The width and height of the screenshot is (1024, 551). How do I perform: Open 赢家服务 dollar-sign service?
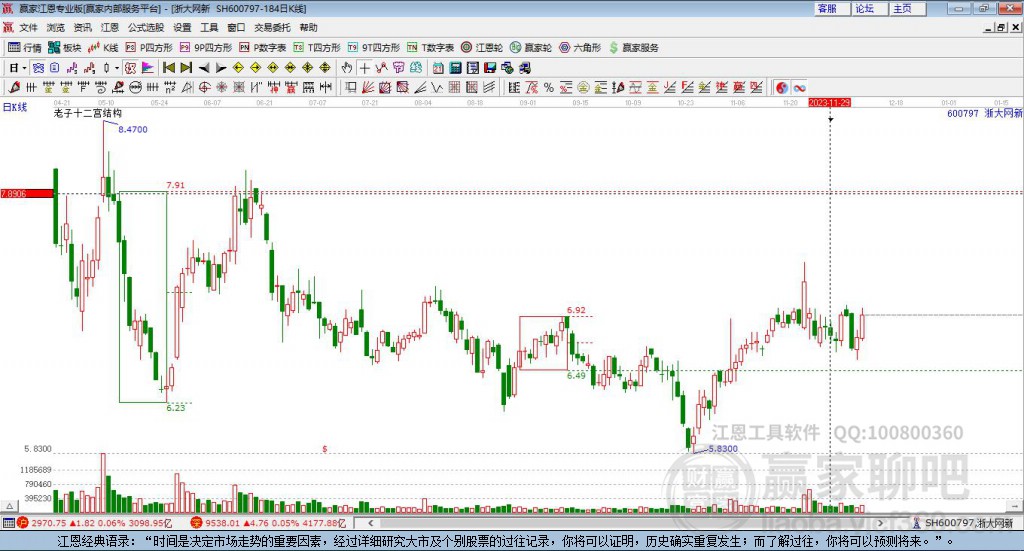point(633,48)
